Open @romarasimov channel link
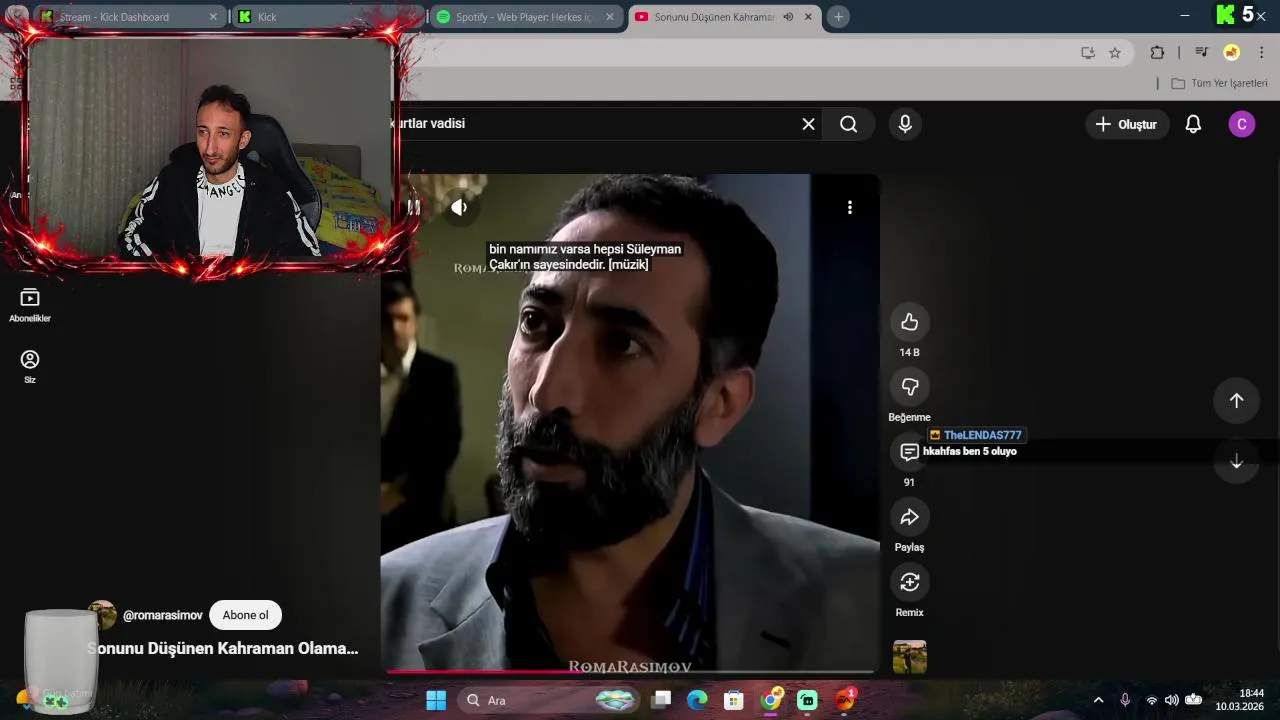The width and height of the screenshot is (1280, 720). (162, 615)
